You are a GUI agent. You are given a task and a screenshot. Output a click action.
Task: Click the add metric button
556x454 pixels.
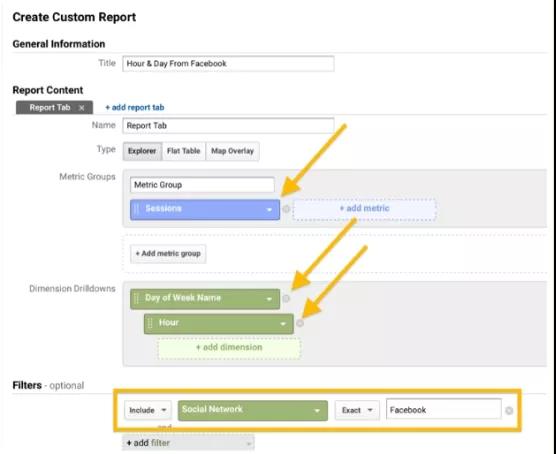point(365,209)
